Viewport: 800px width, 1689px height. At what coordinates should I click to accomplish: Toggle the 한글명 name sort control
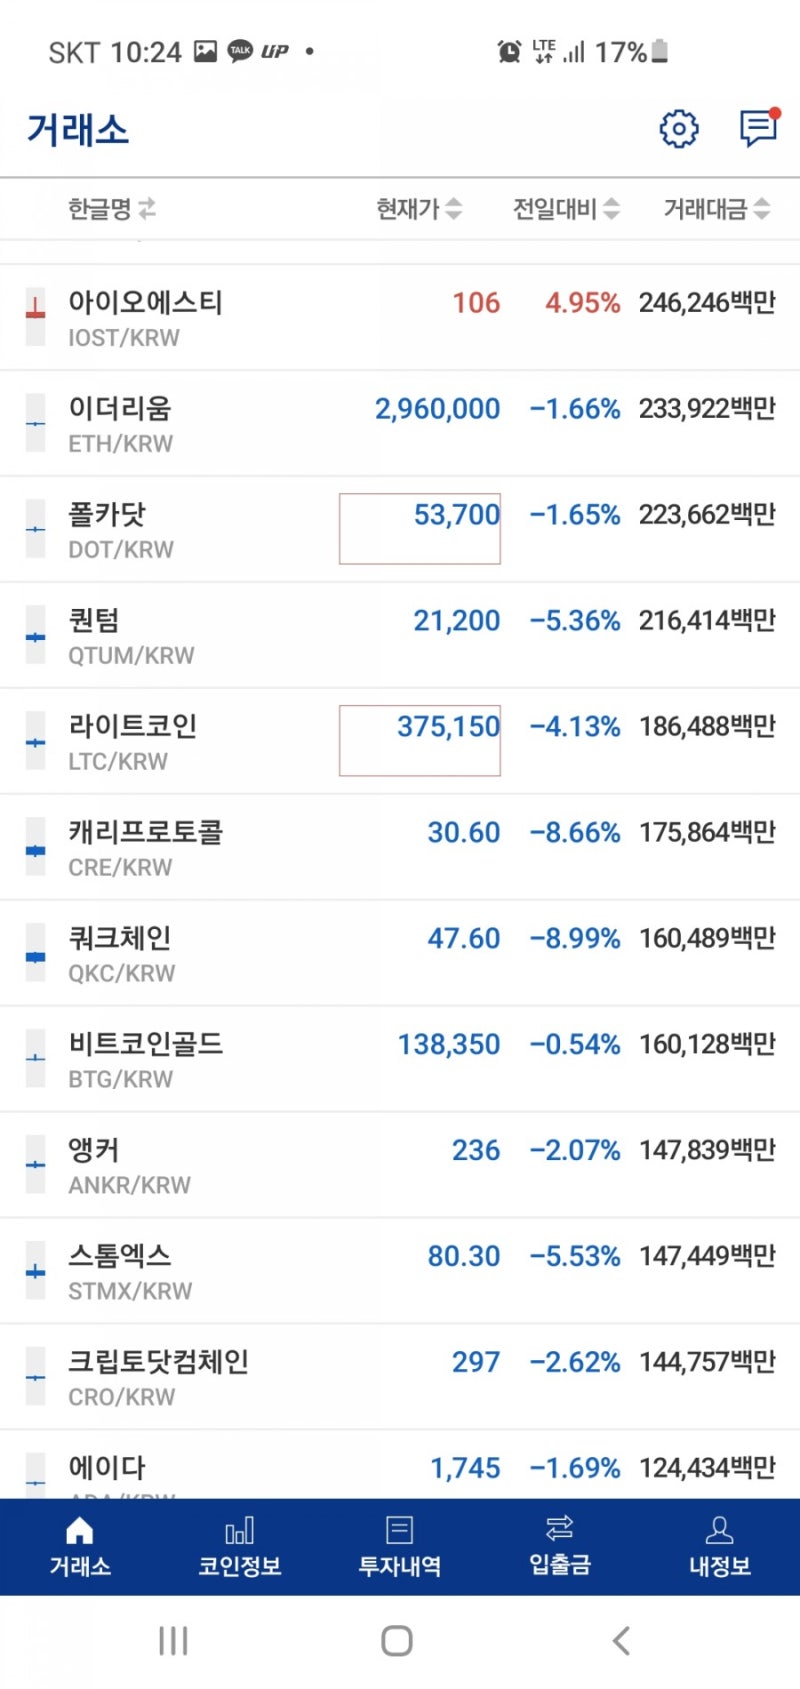[110, 209]
